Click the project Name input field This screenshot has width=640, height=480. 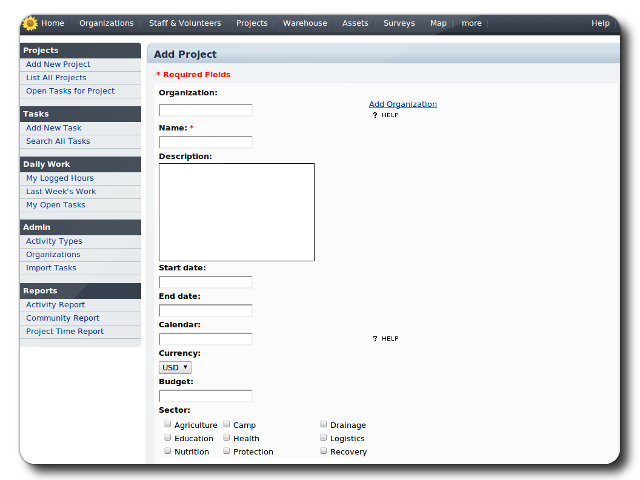(205, 142)
